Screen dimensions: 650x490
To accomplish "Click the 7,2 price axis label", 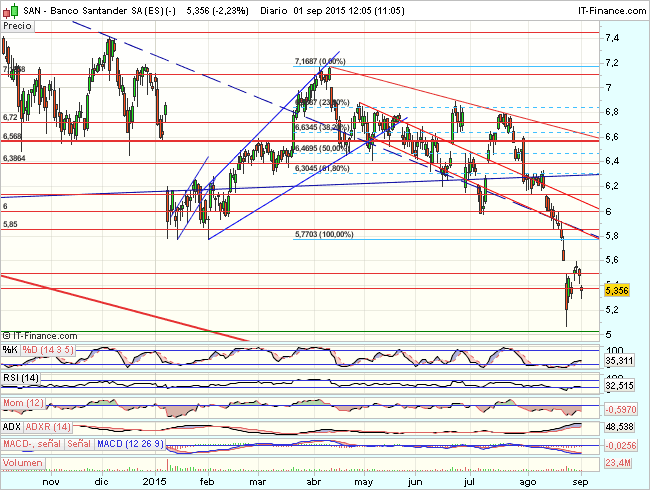I will 612,63.
